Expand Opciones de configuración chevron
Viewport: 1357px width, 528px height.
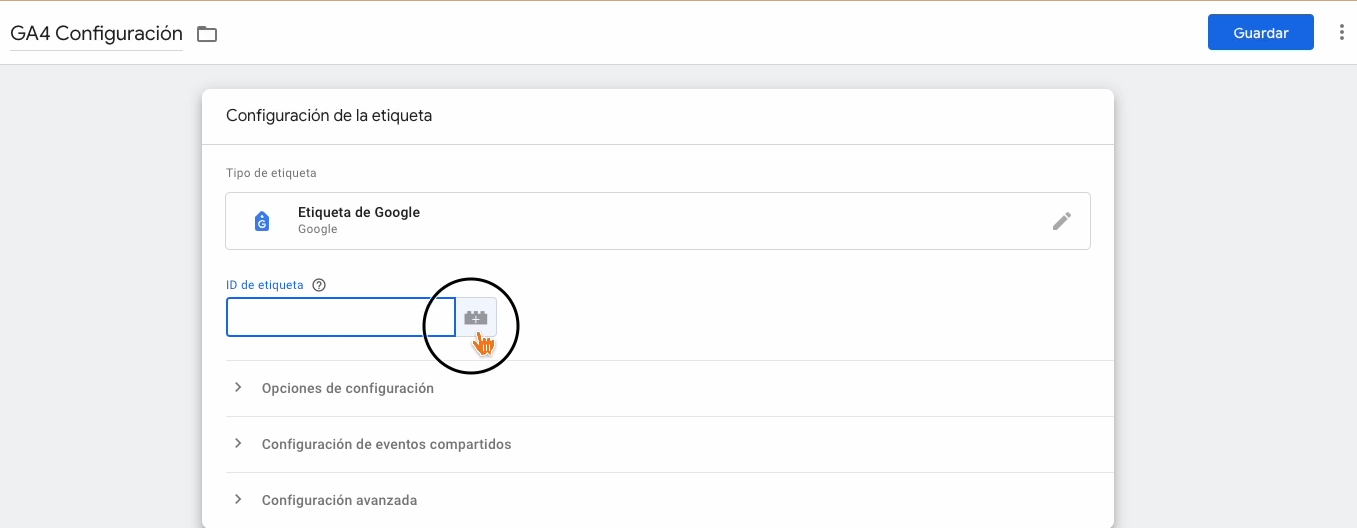238,387
